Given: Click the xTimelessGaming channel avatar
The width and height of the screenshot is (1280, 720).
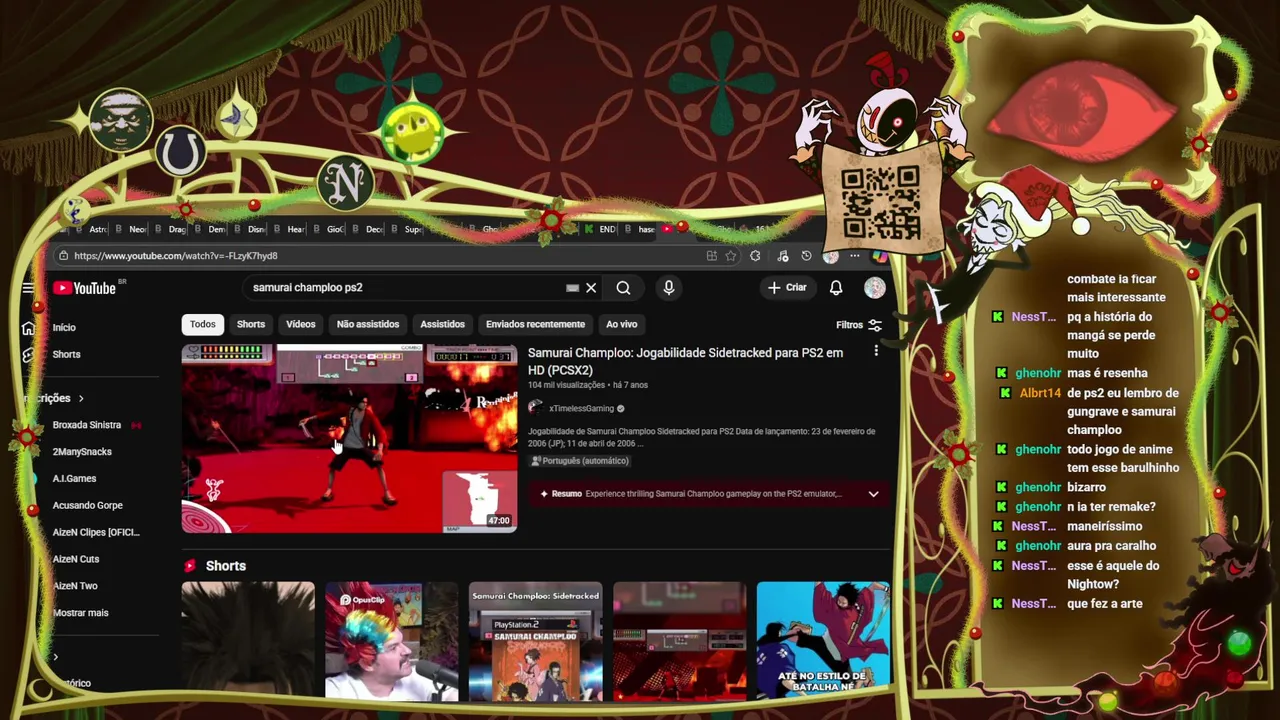Looking at the screenshot, I should pos(536,408).
